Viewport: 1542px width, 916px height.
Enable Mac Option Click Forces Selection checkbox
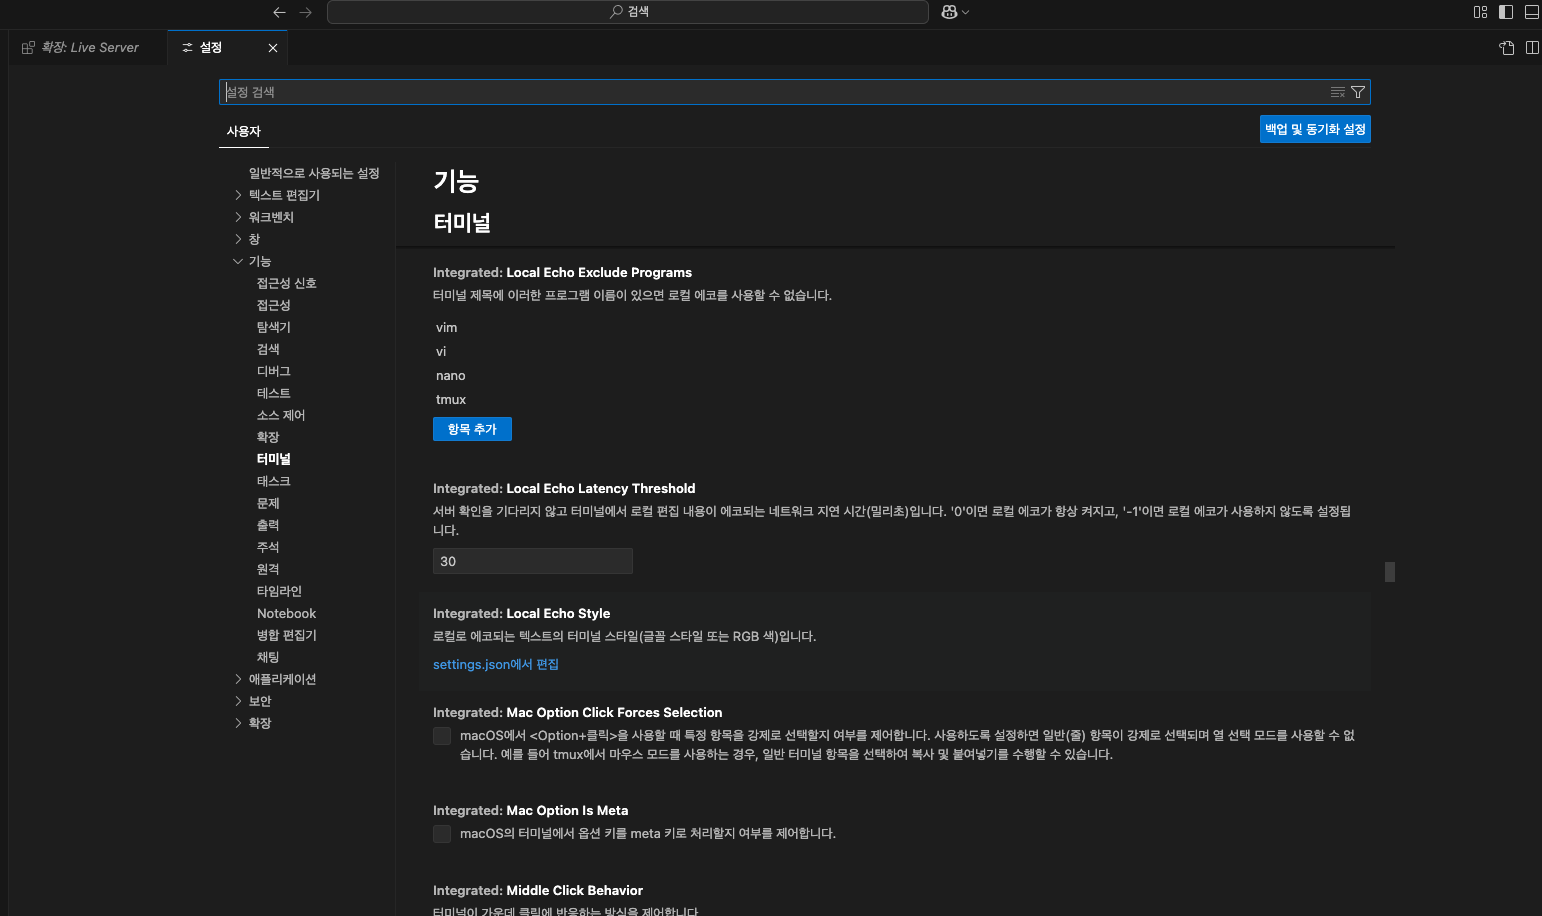point(442,736)
